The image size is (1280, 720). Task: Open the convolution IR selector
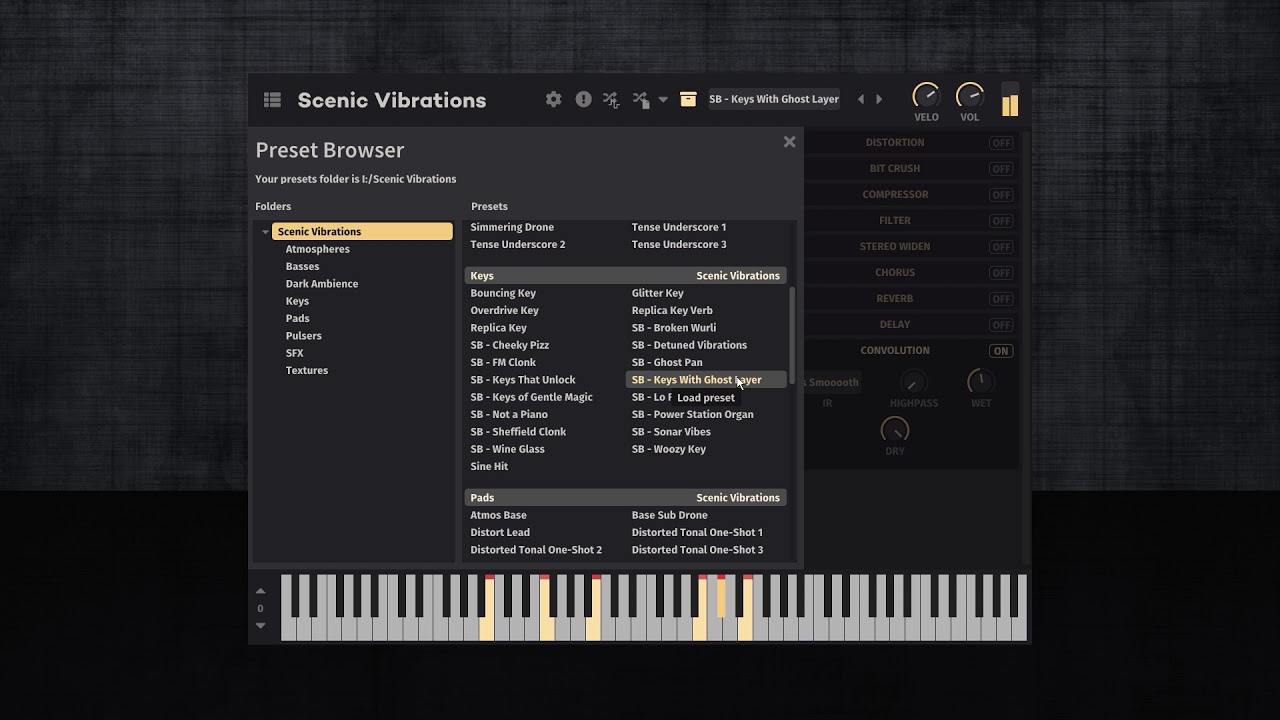[x=830, y=382]
